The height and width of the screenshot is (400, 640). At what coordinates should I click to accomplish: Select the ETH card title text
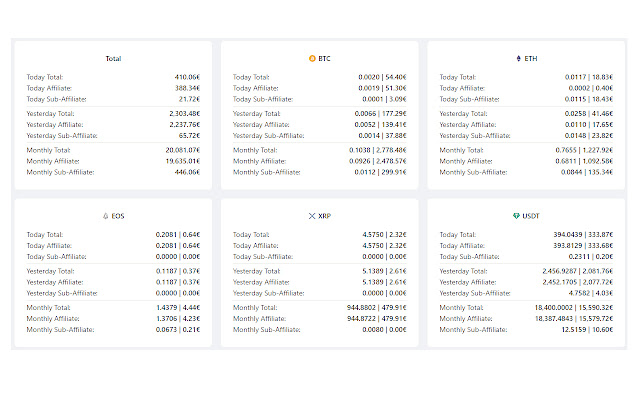coord(531,58)
